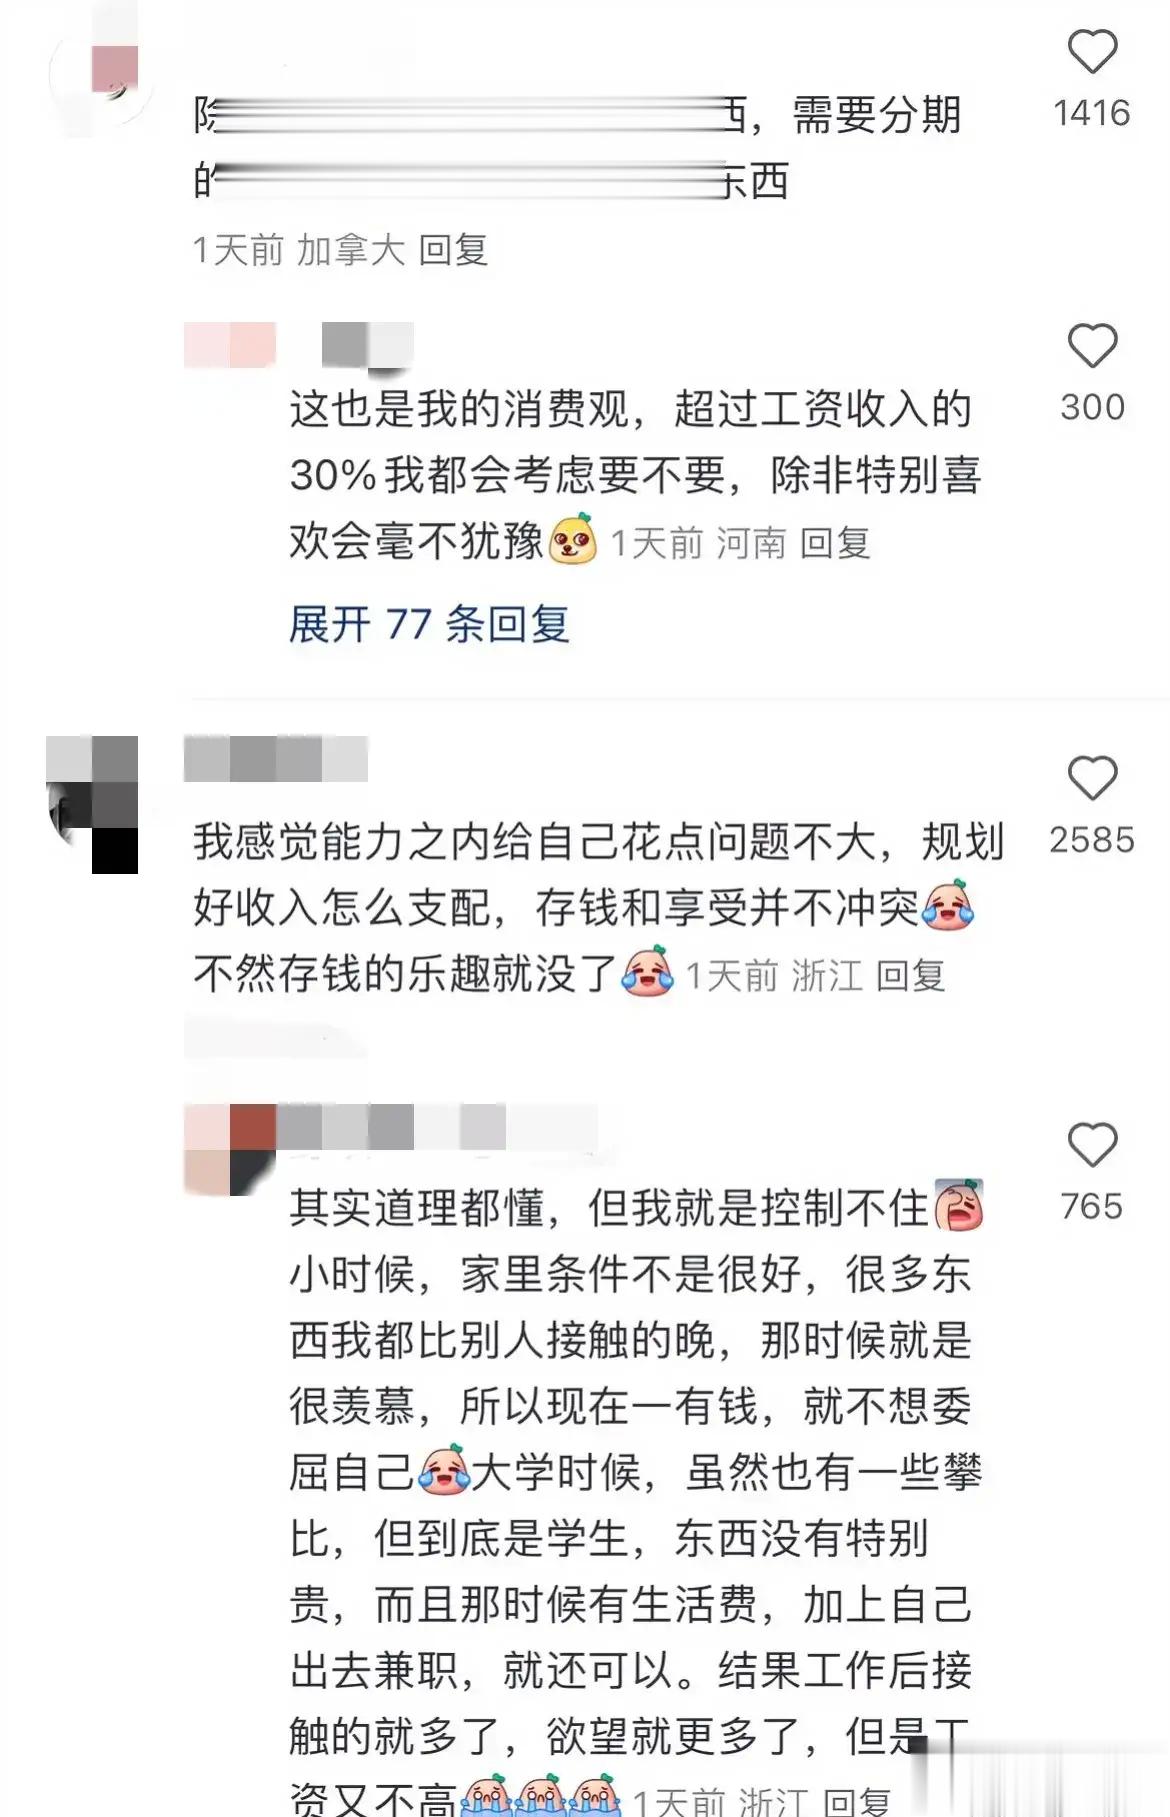1170x1817 pixels.
Task: Select the comment text 这也是我的消费观
Action: click(x=459, y=409)
